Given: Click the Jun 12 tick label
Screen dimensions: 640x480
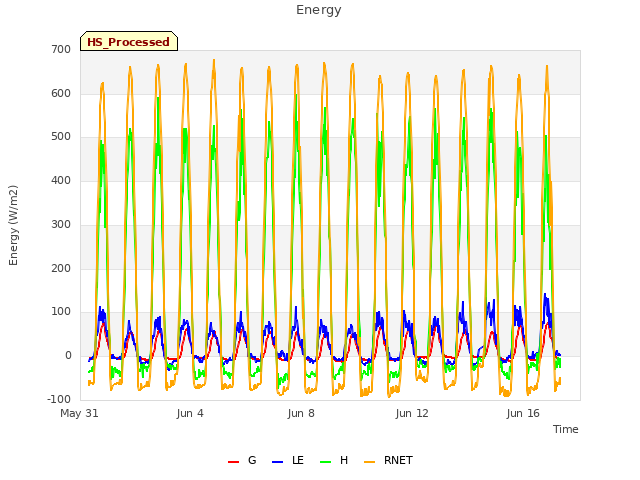Looking at the screenshot, I should pos(412,413).
